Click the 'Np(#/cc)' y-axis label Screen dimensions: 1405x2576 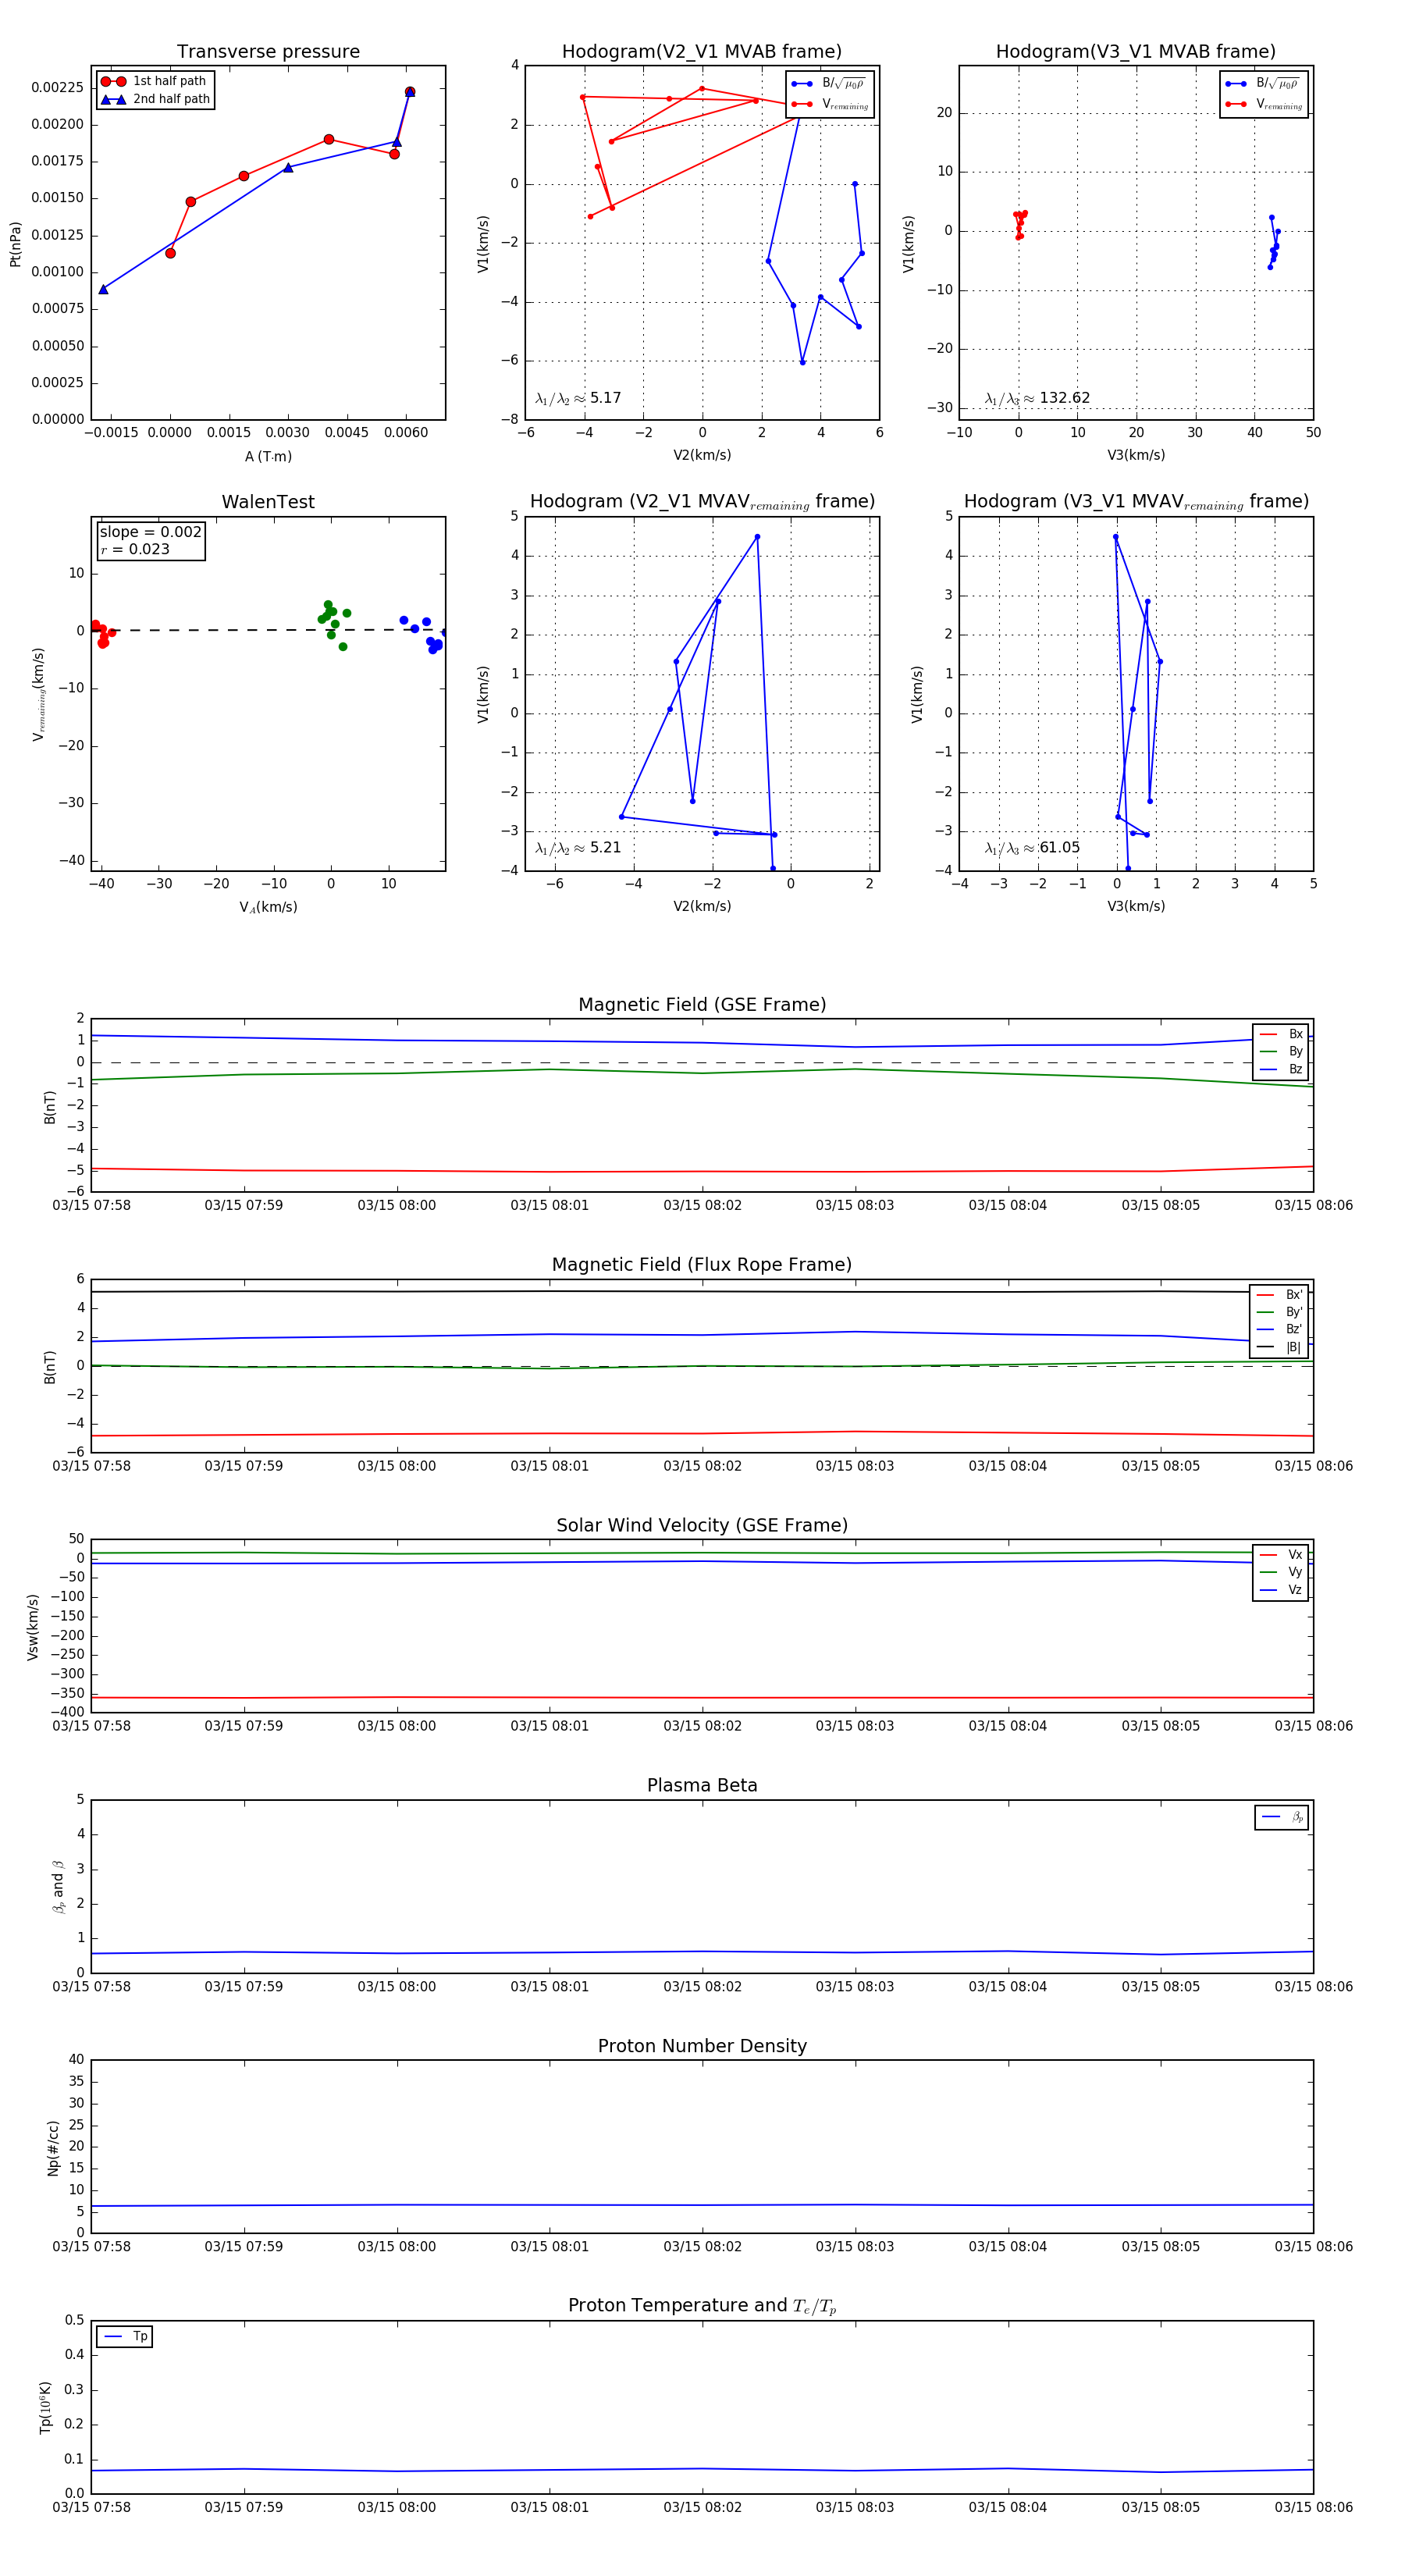[x=53, y=2148]
